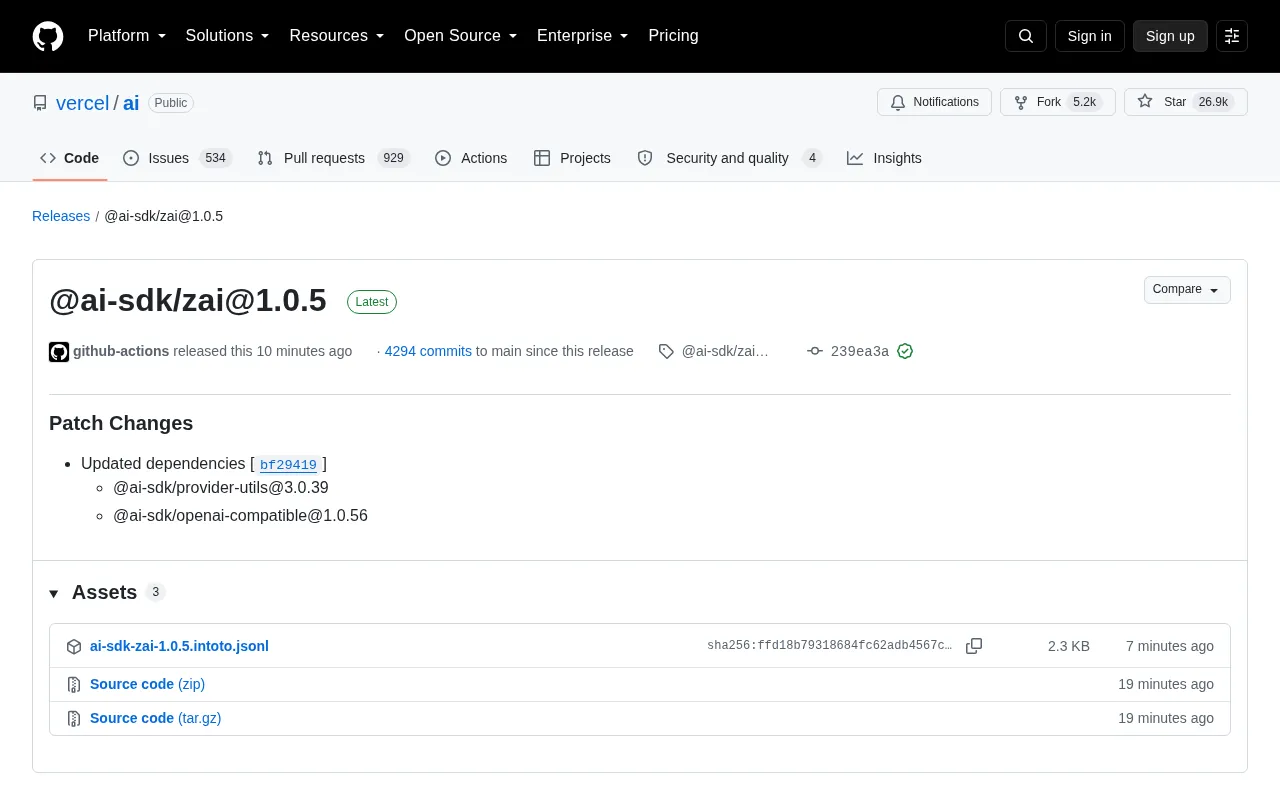Expand the Open Source menu

[x=460, y=36]
